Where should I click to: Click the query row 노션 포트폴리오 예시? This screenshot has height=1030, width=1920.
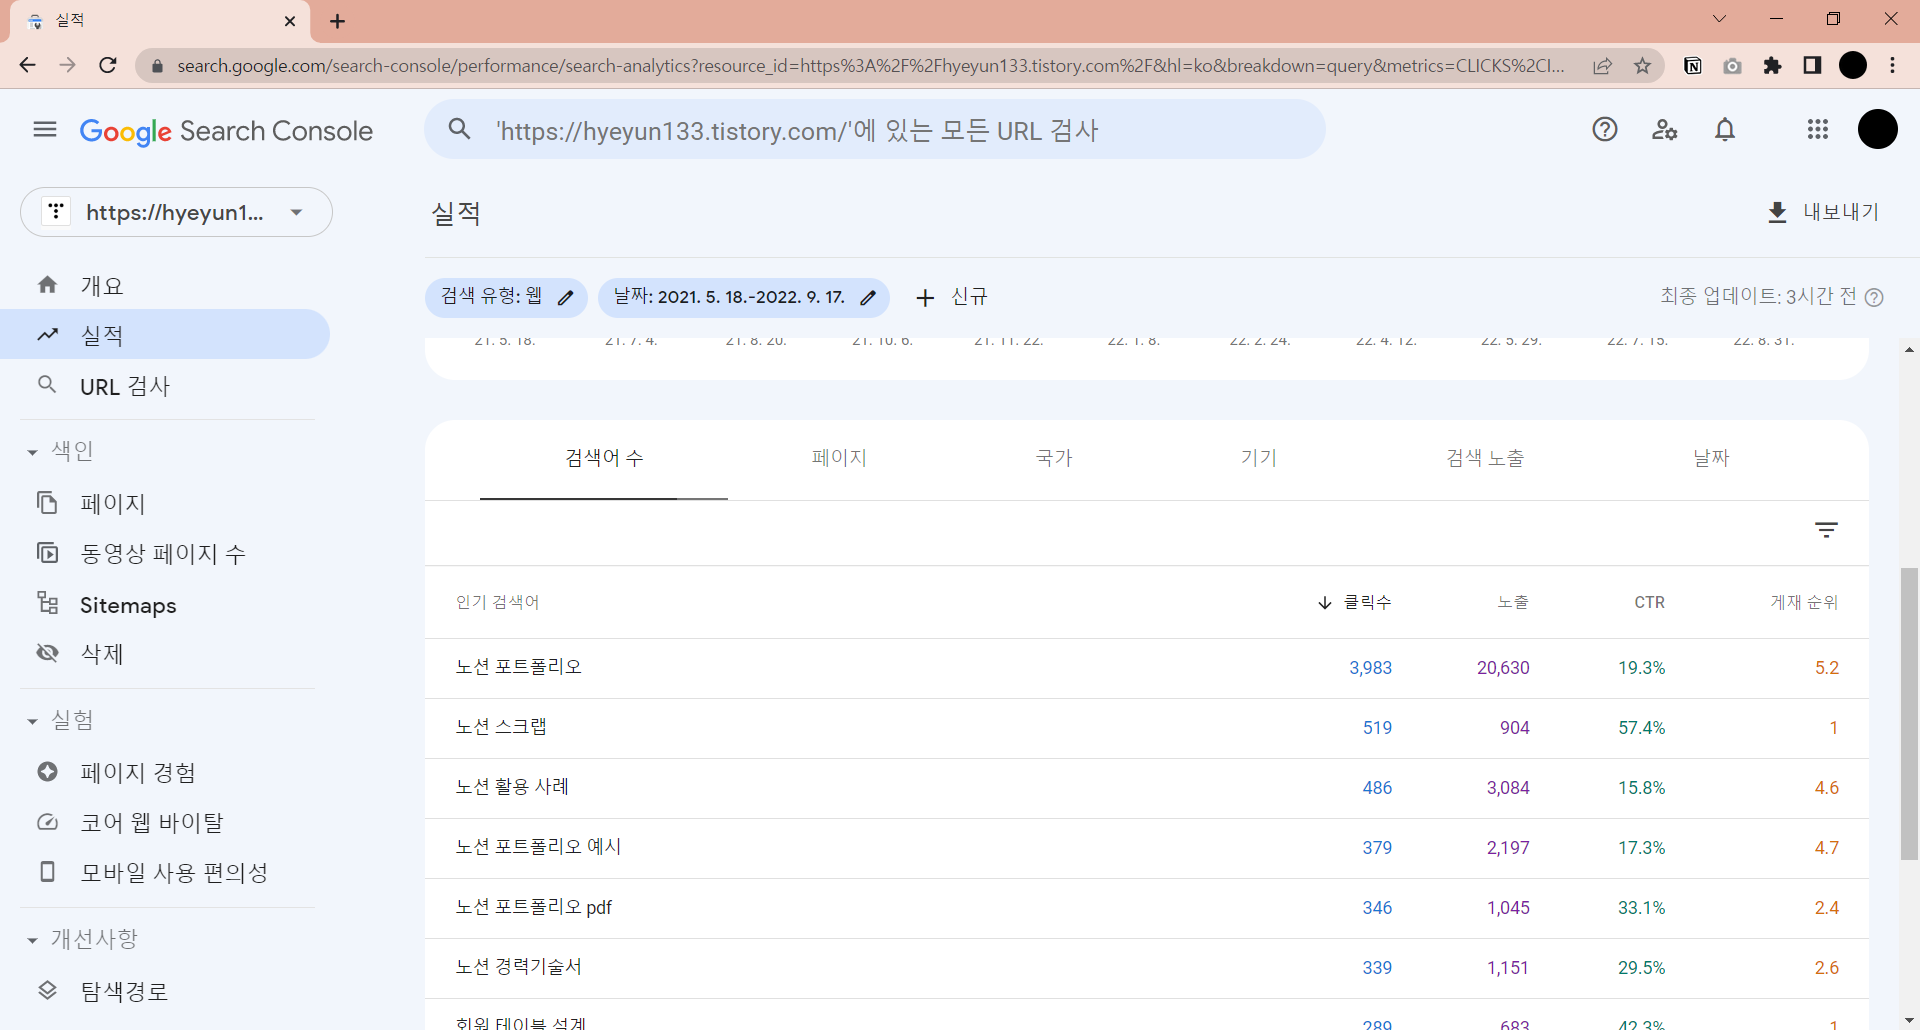tap(1146, 848)
